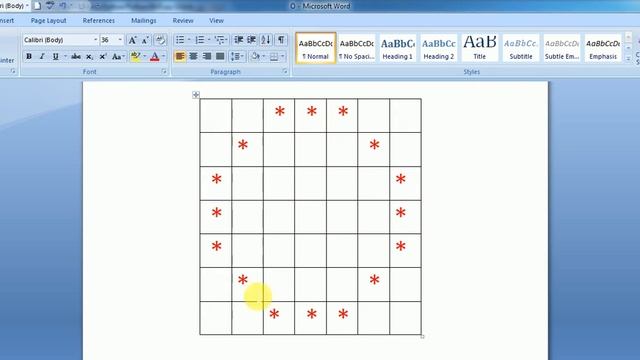Start a numbered list
Viewport: 640px width, 360px height.
(200, 40)
